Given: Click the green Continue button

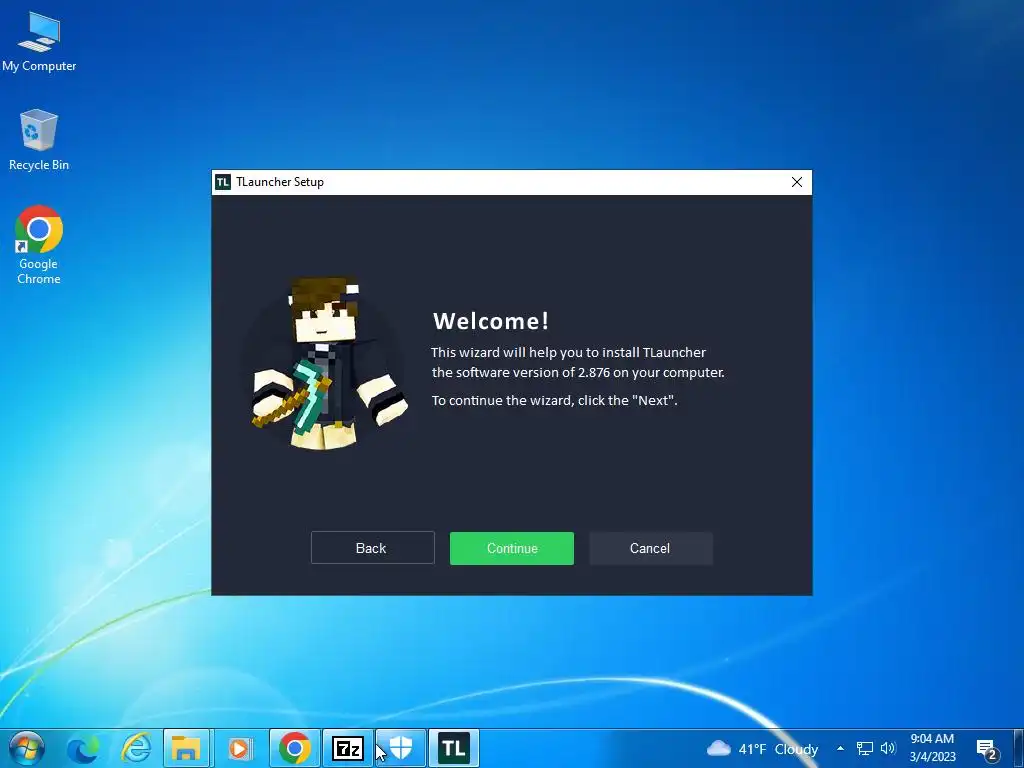Looking at the screenshot, I should click(511, 548).
